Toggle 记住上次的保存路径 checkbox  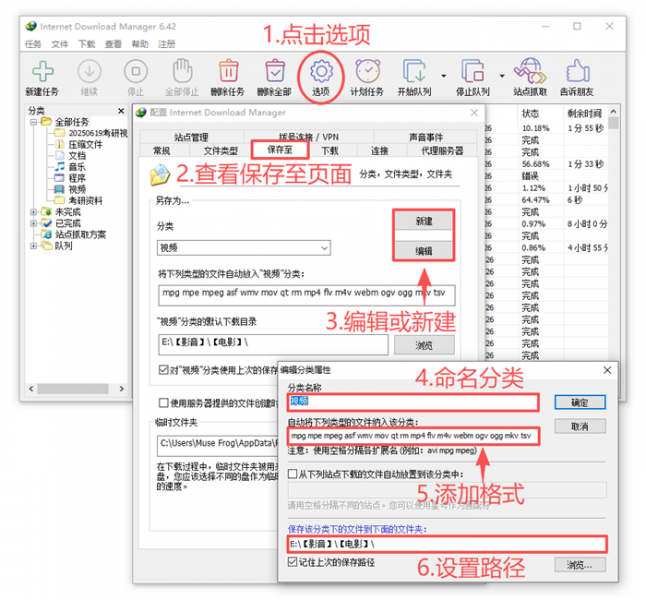click(x=293, y=562)
